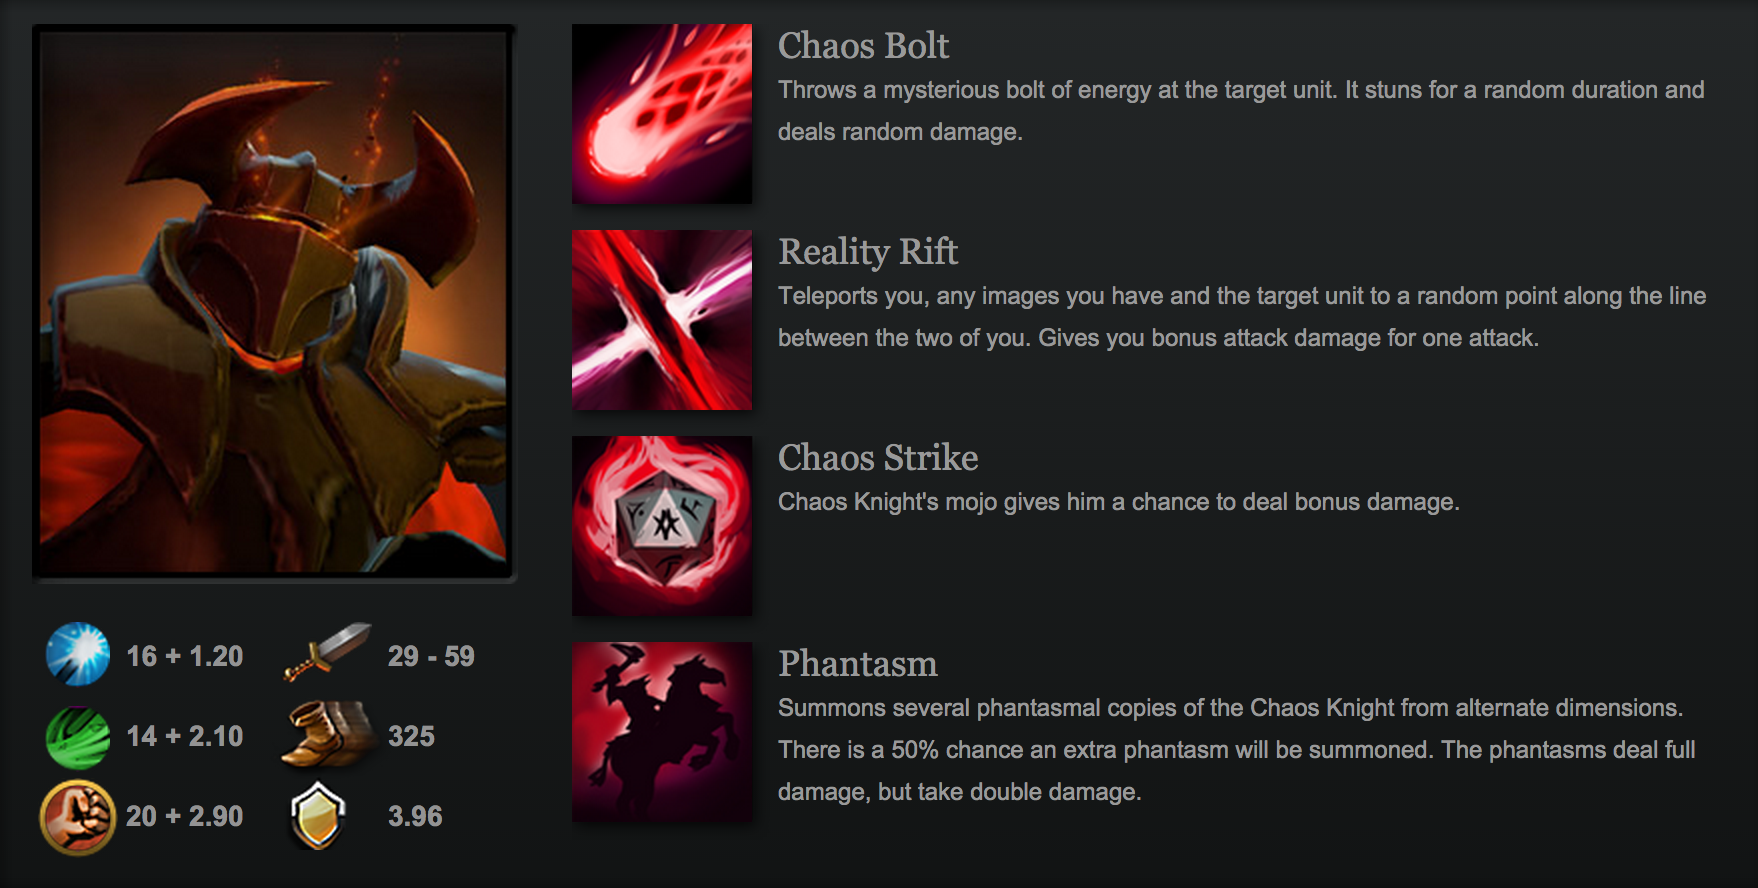The image size is (1758, 888).
Task: Select the Reality Rift ability icon
Action: 662,320
